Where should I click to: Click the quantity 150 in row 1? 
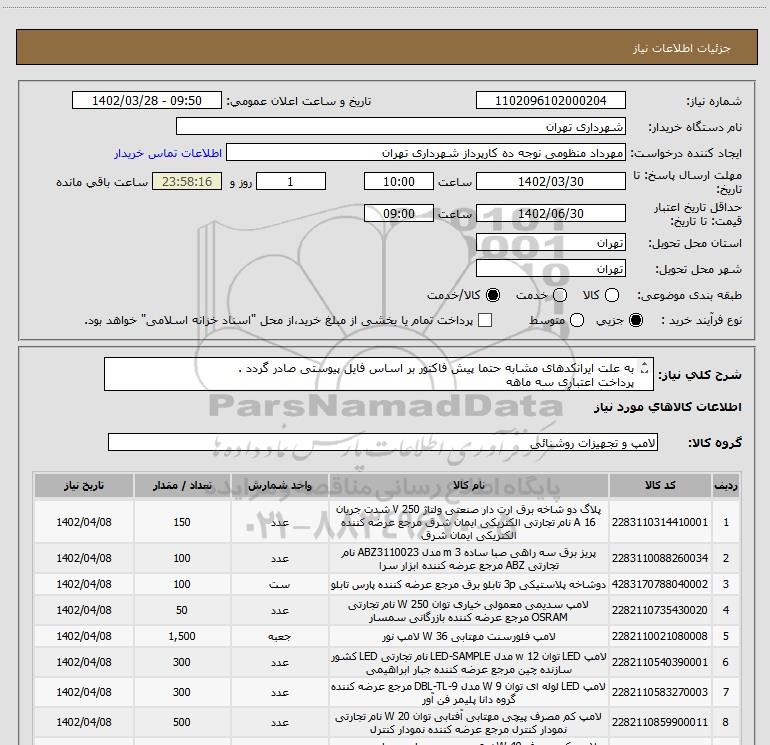point(182,522)
